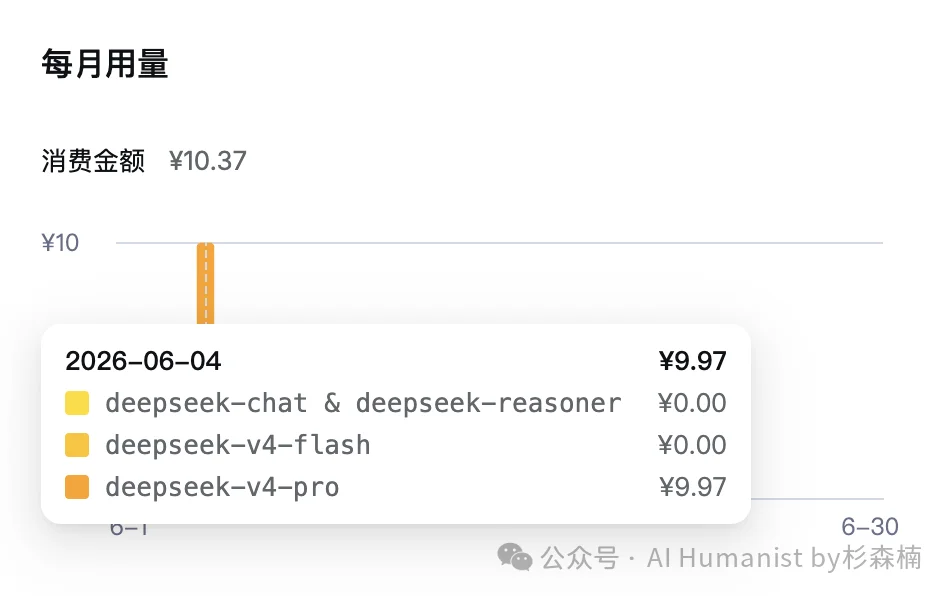
Task: Click the ¥10 y-axis label
Action: (x=60, y=243)
